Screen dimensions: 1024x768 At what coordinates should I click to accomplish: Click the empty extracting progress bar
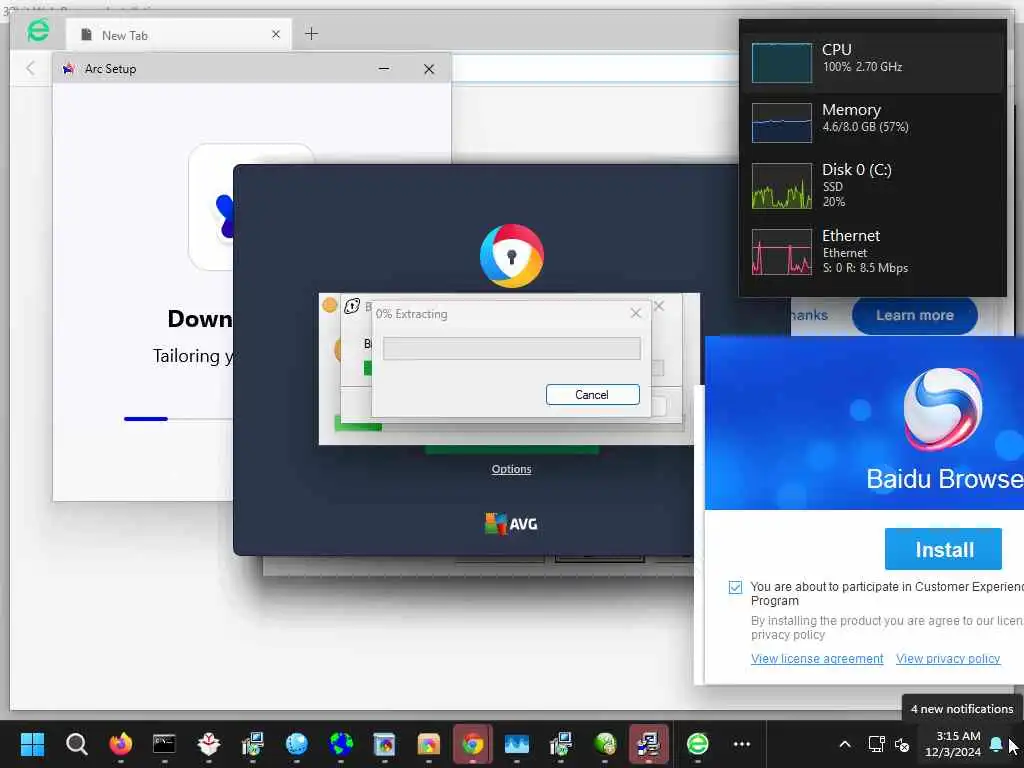coord(511,348)
